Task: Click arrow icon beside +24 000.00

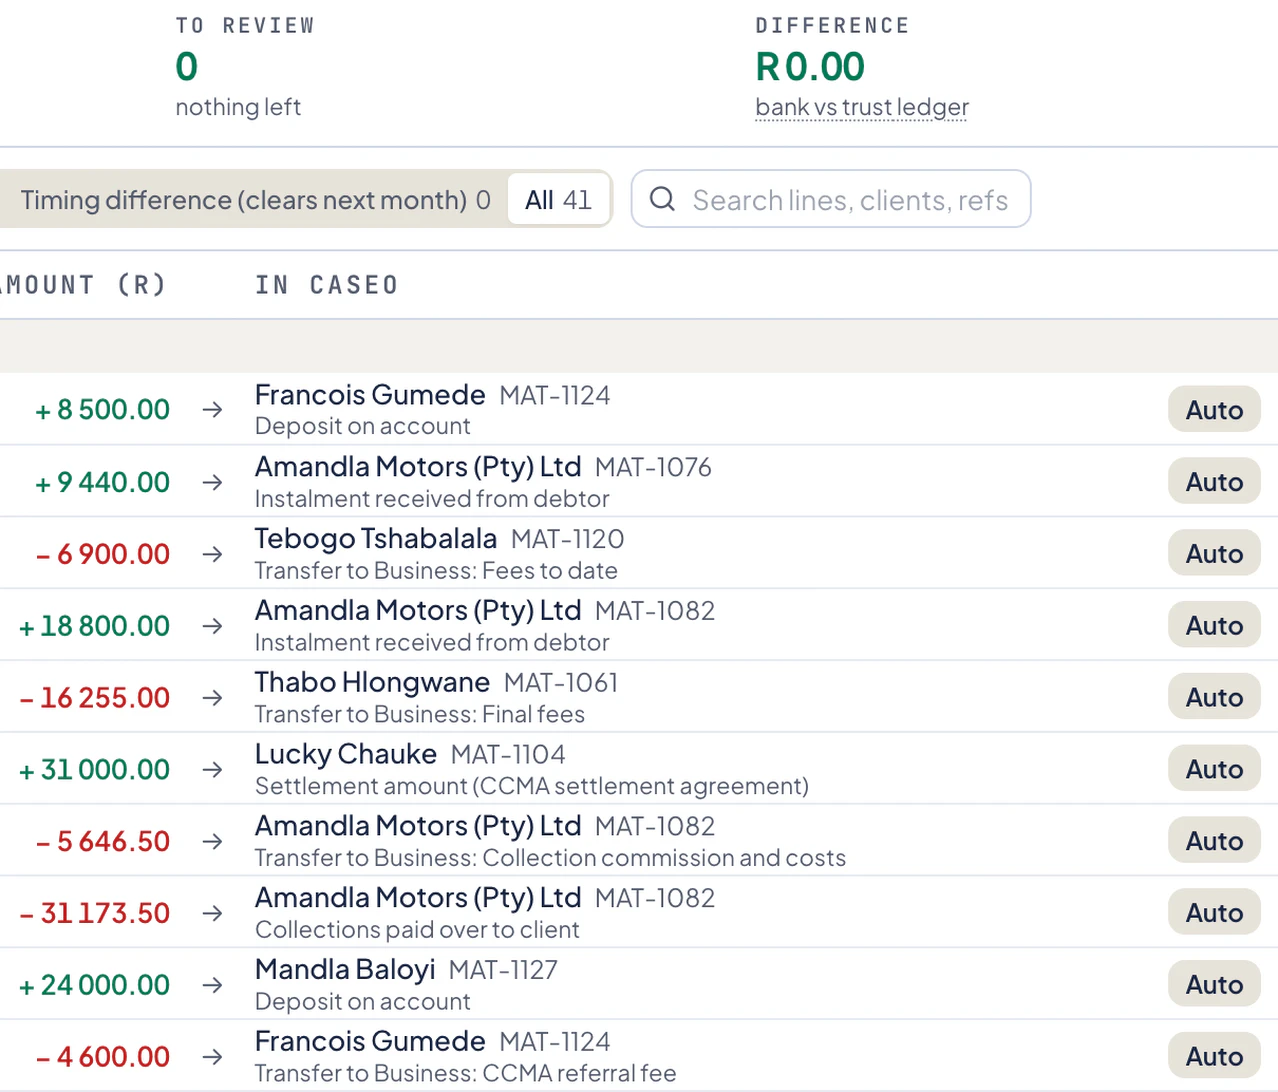Action: tap(212, 985)
